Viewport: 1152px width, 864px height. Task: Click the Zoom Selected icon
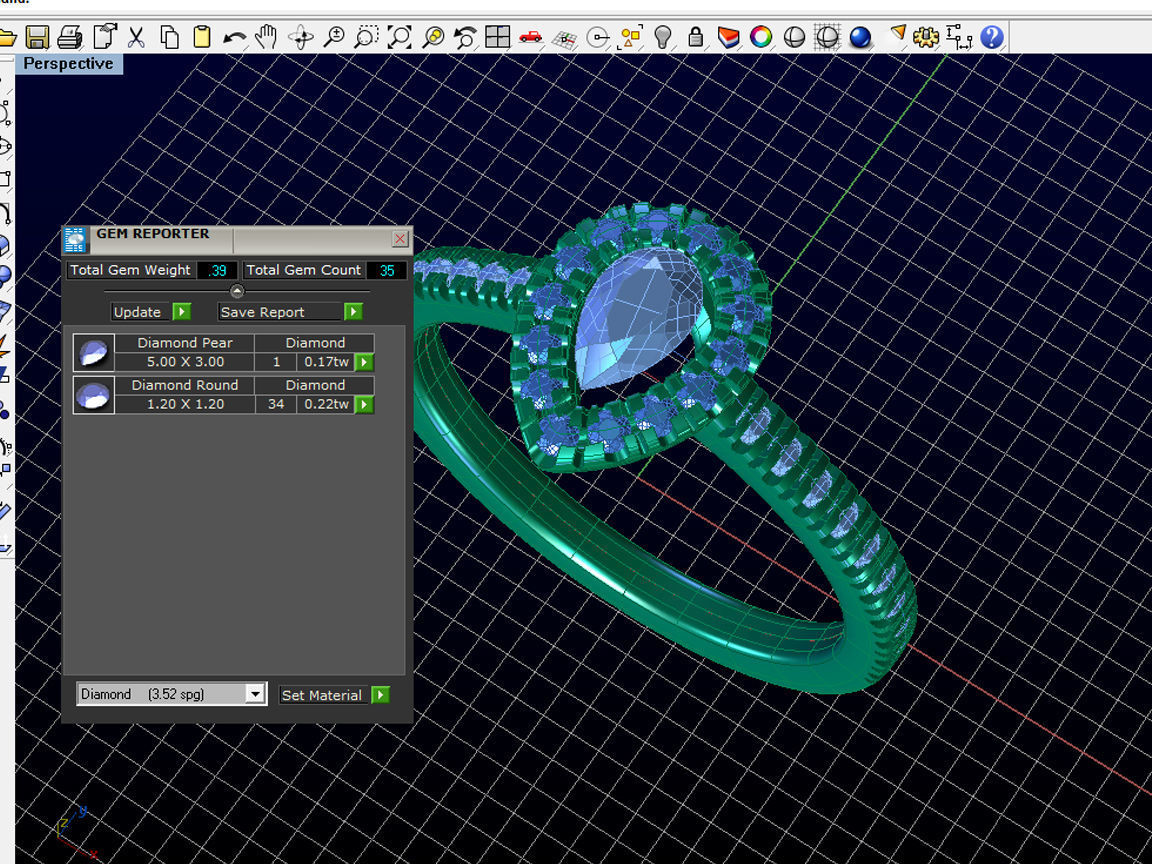pos(433,37)
